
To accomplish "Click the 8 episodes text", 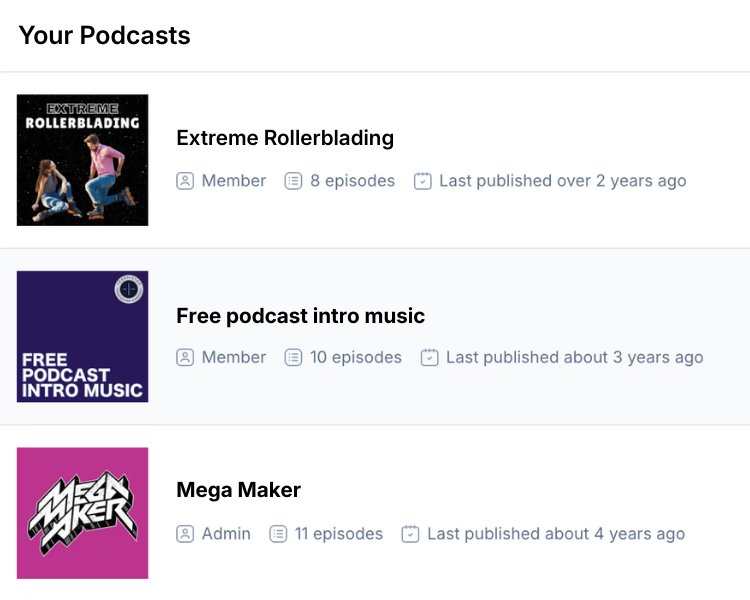I will click(x=352, y=181).
